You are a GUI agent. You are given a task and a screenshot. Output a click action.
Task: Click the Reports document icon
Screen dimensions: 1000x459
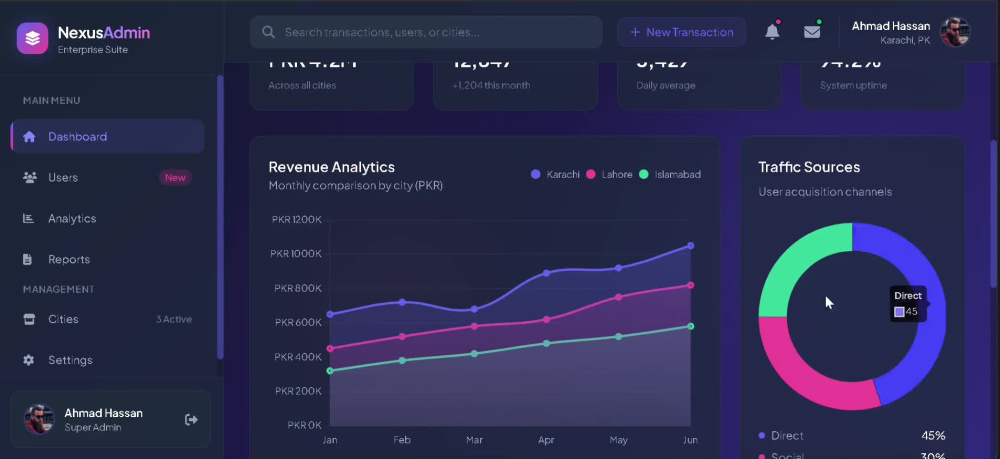click(x=27, y=259)
